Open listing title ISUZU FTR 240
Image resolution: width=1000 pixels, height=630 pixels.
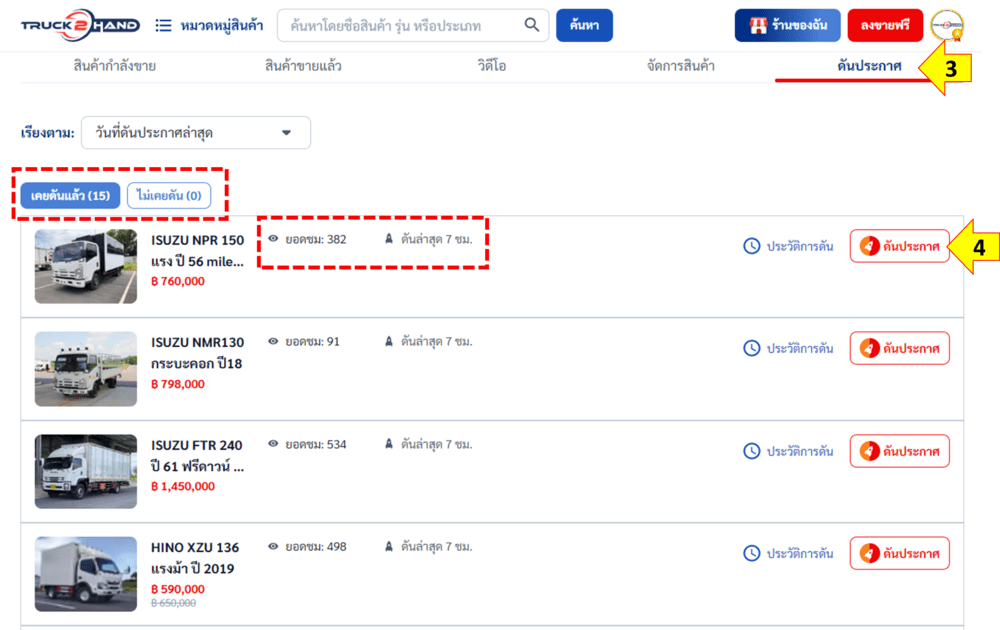[198, 455]
